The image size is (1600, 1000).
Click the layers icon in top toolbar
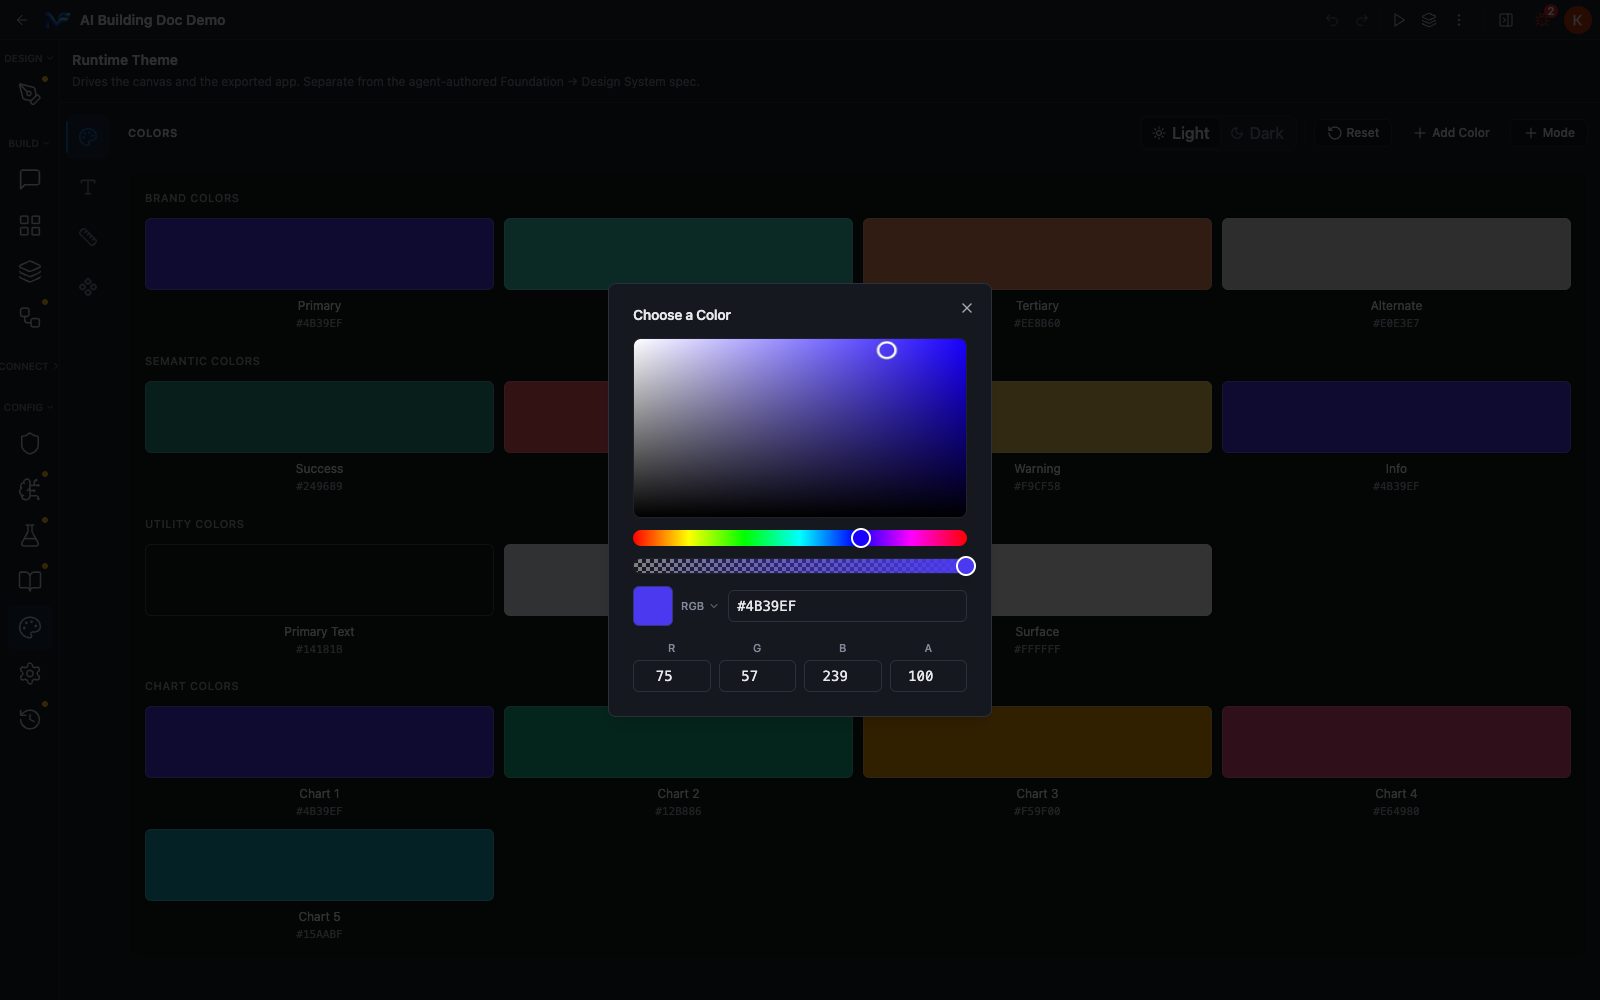(x=1429, y=20)
